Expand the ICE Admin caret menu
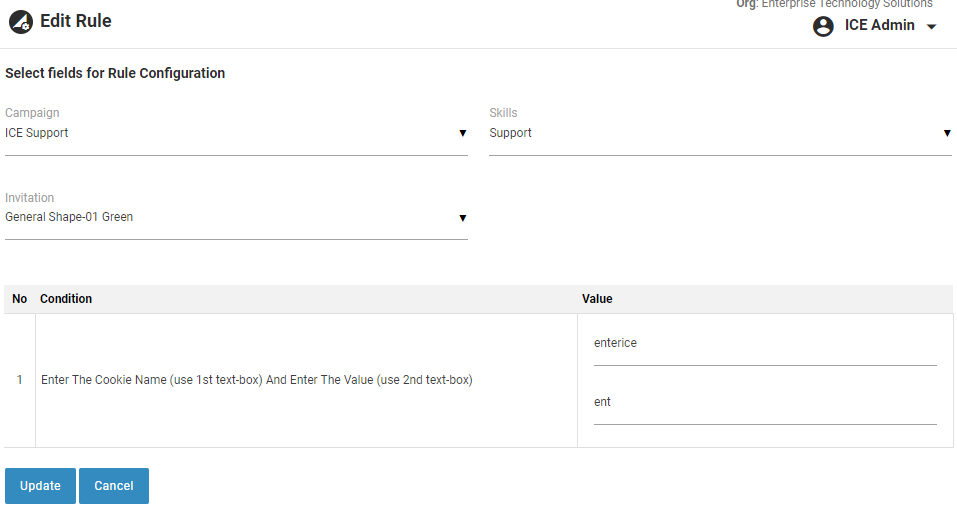The height and width of the screenshot is (530, 957). pyautogui.click(x=931, y=27)
